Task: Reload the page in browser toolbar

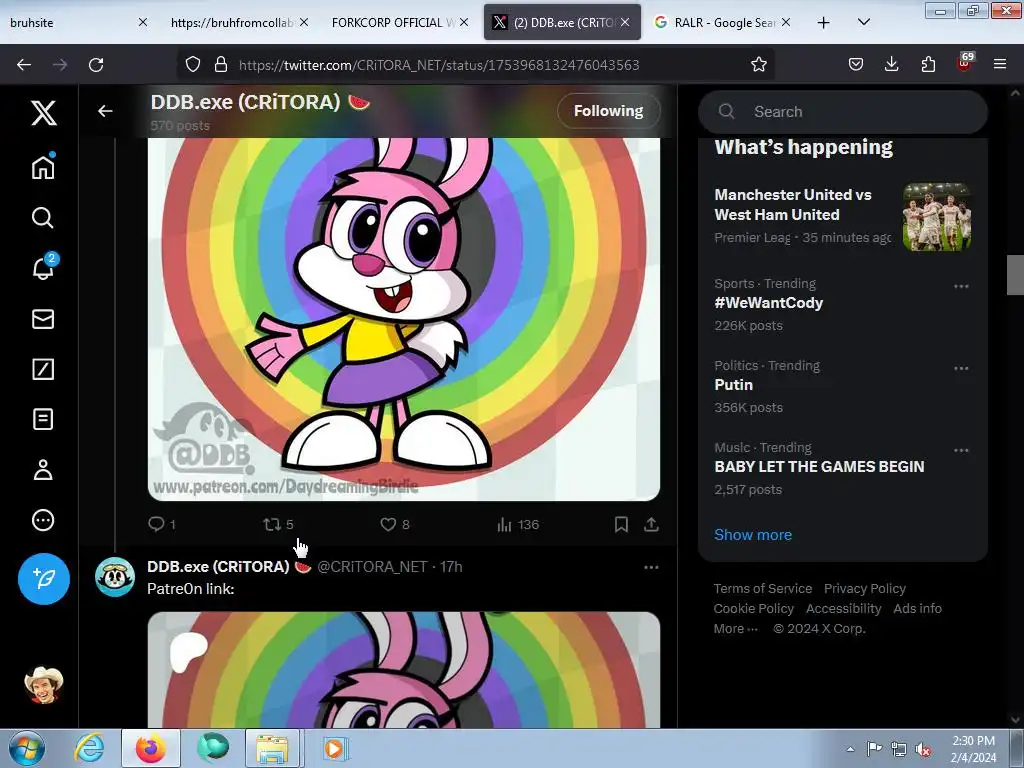Action: pyautogui.click(x=96, y=65)
